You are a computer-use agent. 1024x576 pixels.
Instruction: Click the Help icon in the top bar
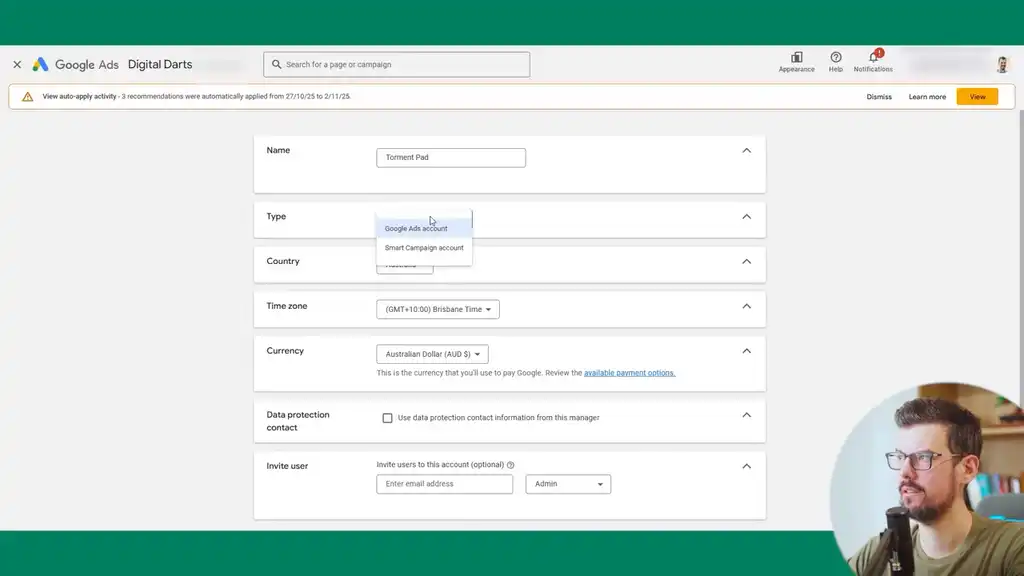(834, 60)
